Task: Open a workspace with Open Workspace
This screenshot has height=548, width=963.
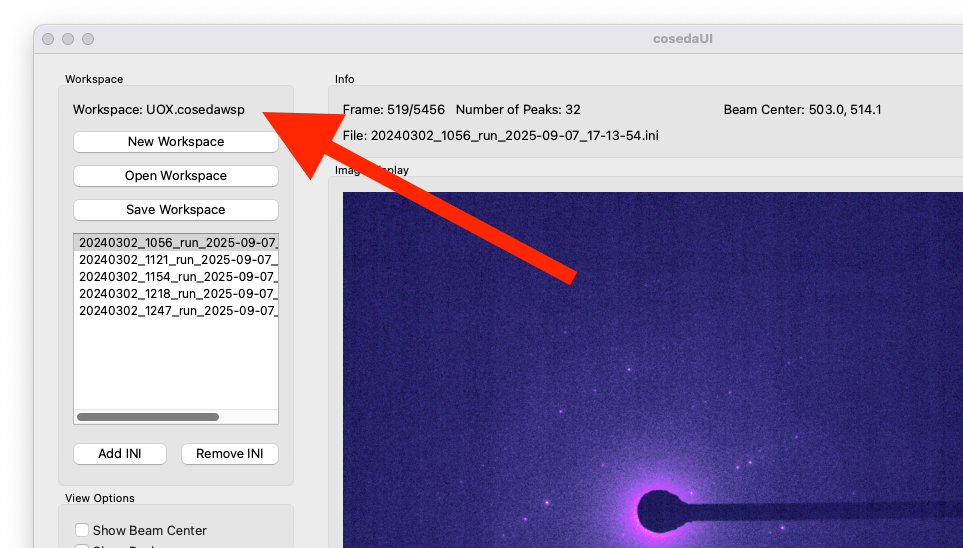Action: (x=176, y=176)
